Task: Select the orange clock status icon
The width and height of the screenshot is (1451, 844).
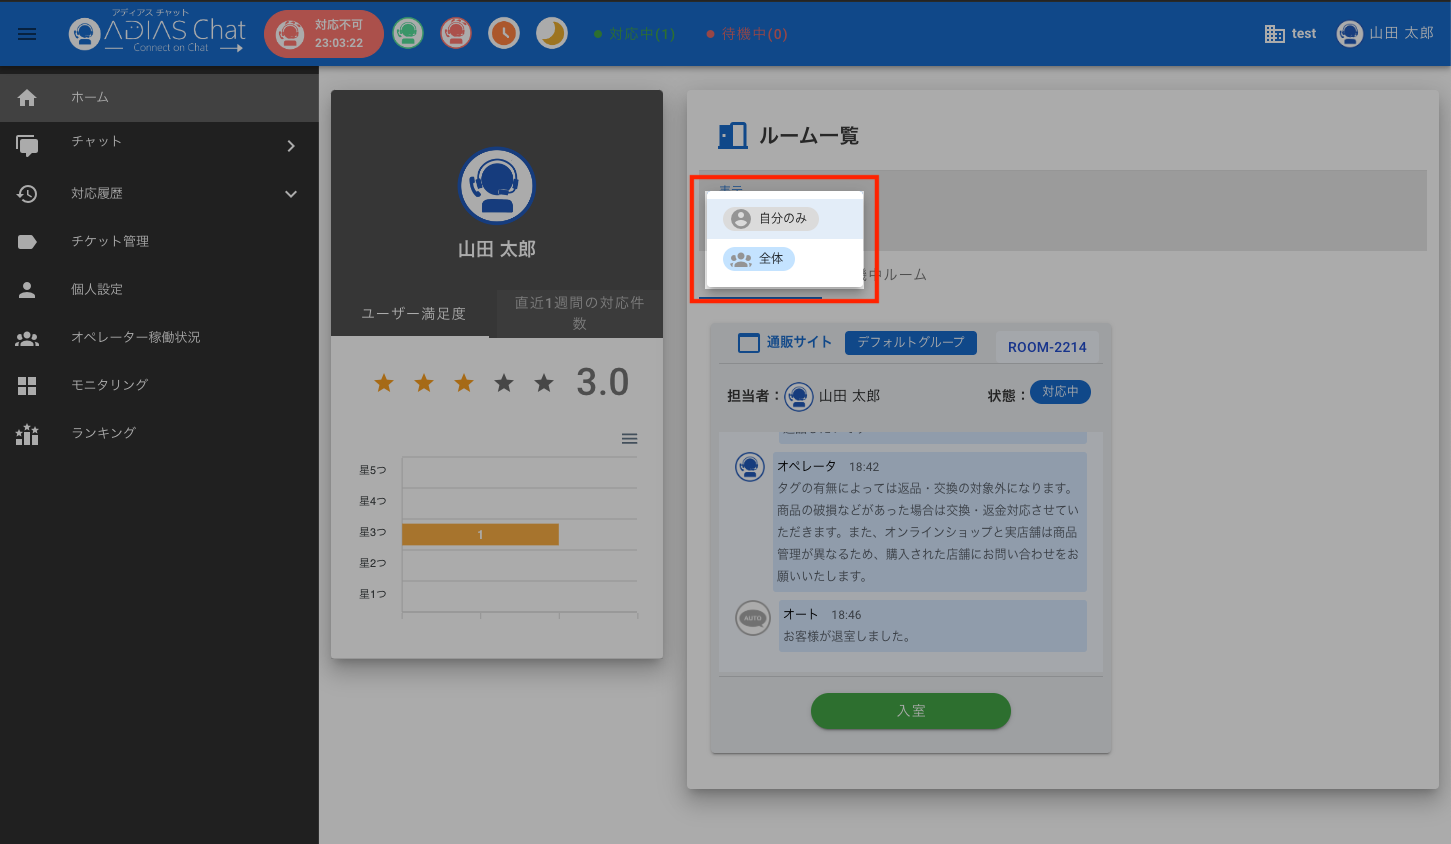Action: (504, 34)
